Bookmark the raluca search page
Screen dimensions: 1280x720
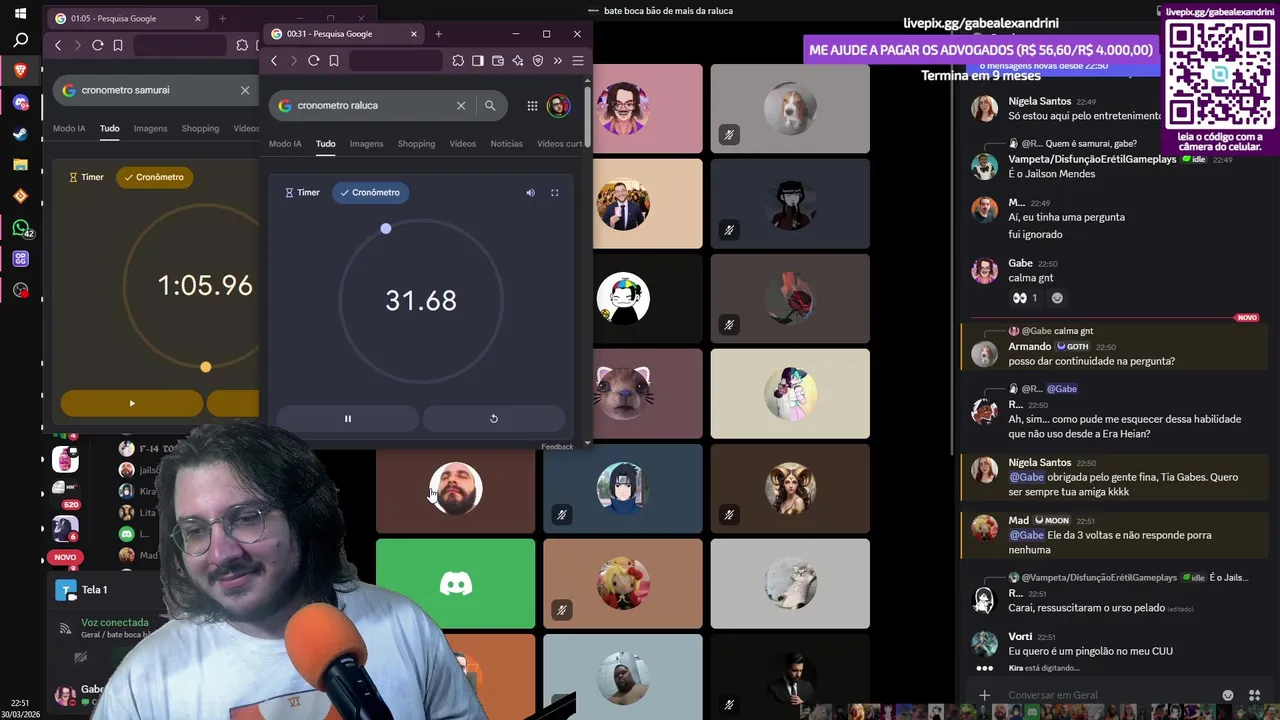pos(334,61)
